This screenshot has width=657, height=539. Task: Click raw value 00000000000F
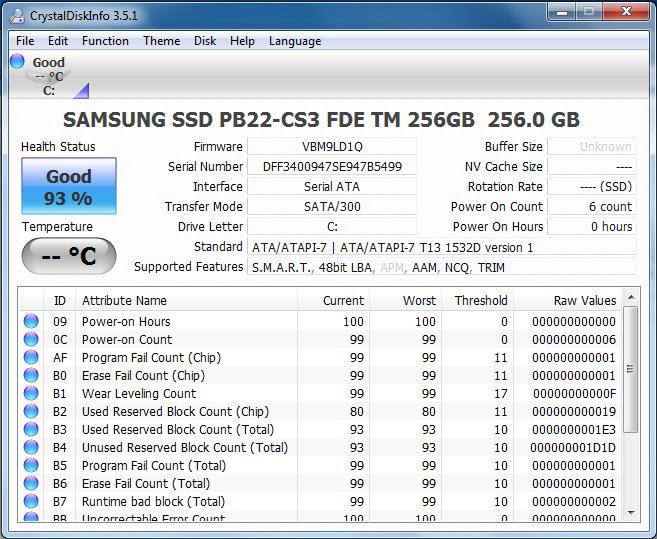click(574, 394)
